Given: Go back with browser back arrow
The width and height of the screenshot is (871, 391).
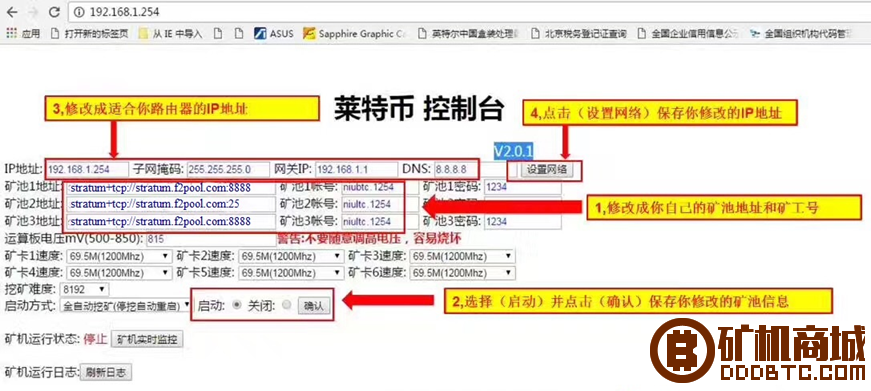Looking at the screenshot, I should coord(11,12).
